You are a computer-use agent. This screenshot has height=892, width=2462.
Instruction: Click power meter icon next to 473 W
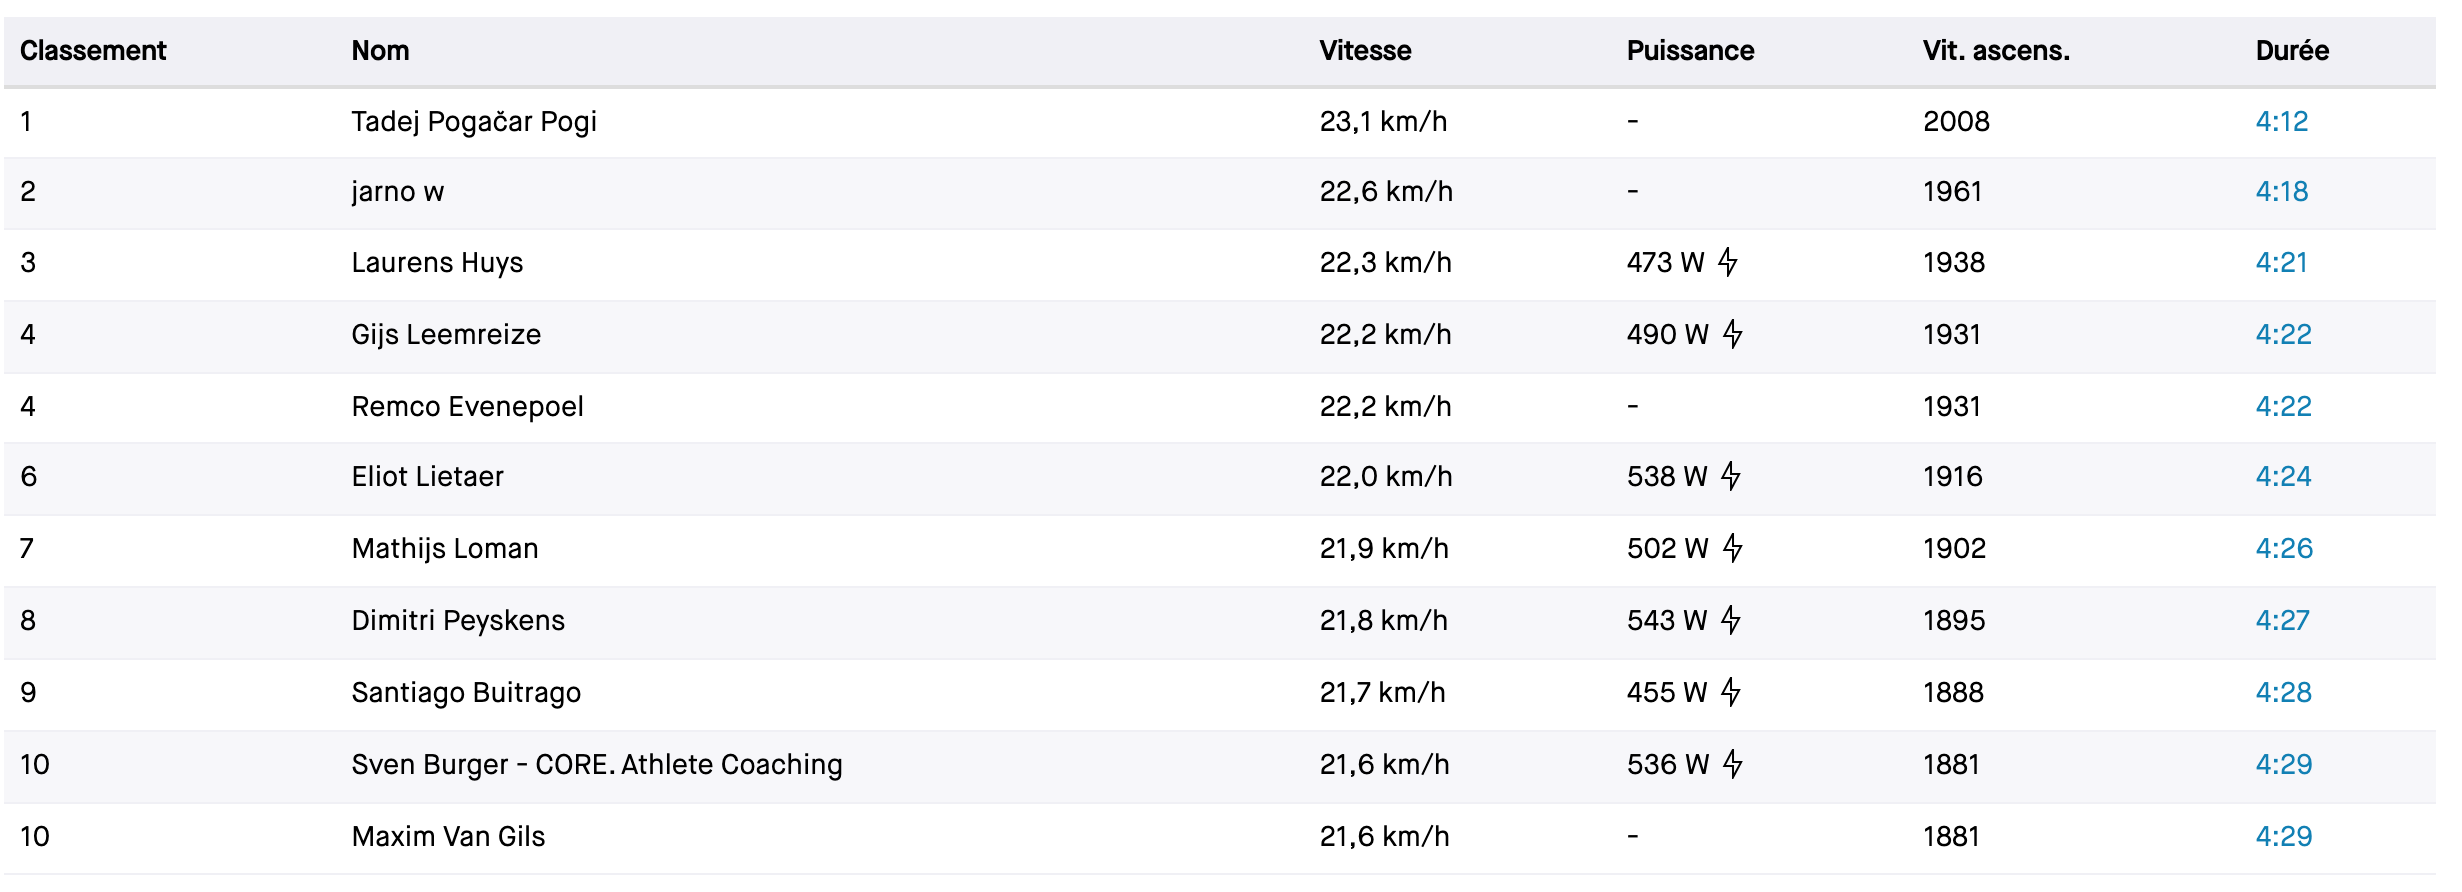(1727, 262)
